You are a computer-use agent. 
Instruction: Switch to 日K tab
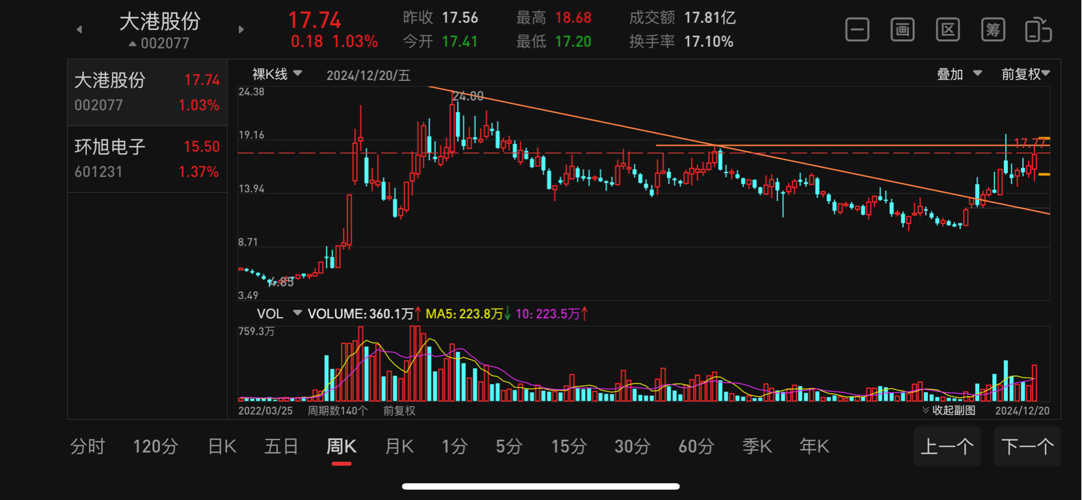pos(222,446)
